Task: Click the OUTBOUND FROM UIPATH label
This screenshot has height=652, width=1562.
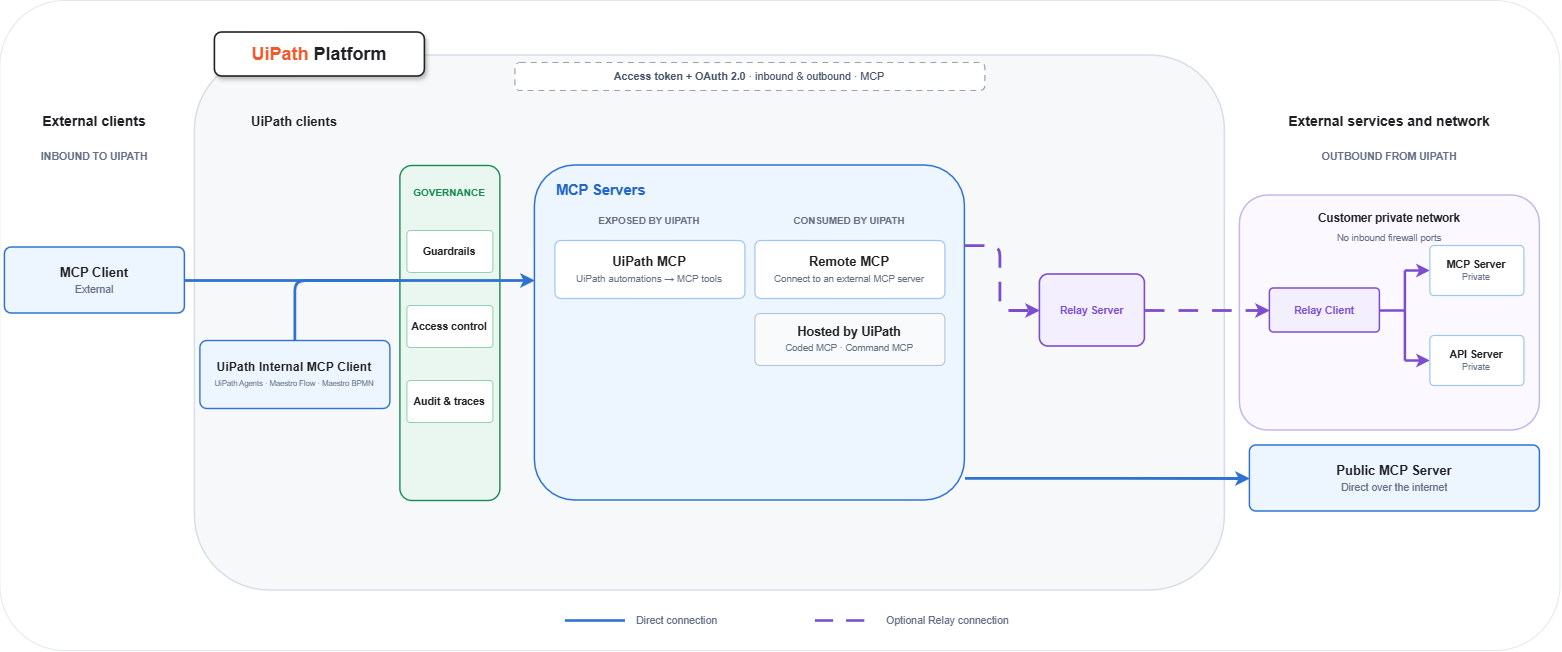Action: point(1389,156)
